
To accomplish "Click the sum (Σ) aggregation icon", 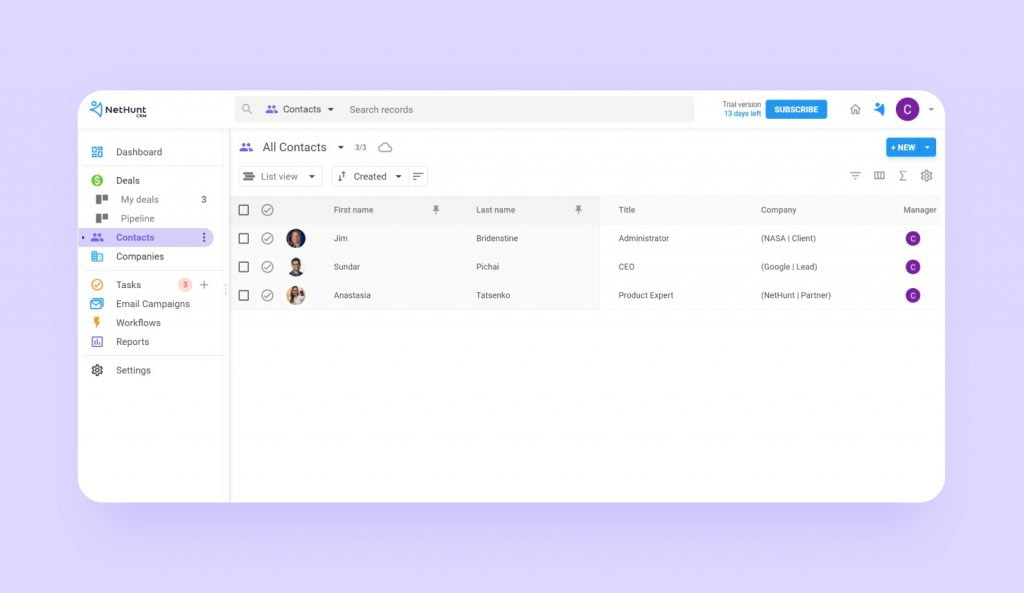I will 903,175.
